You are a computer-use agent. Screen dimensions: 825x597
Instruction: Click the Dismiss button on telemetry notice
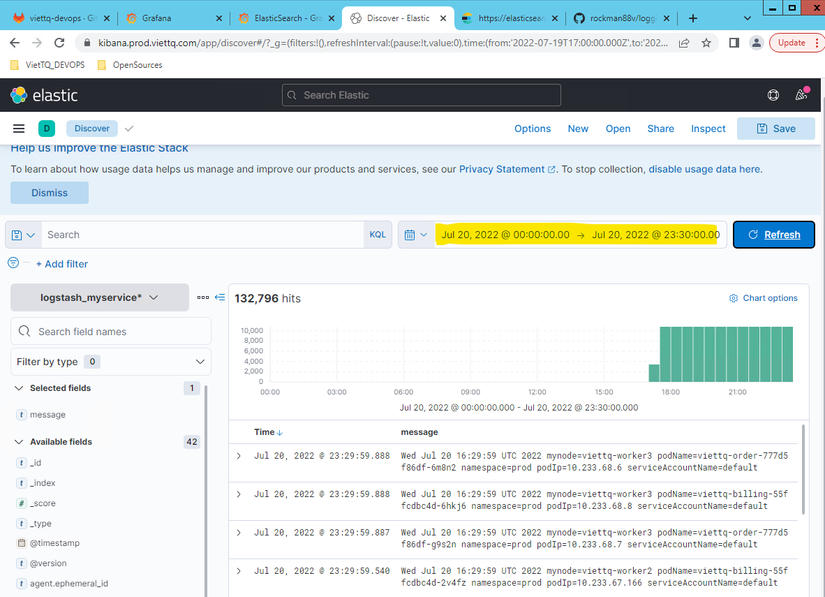49,193
